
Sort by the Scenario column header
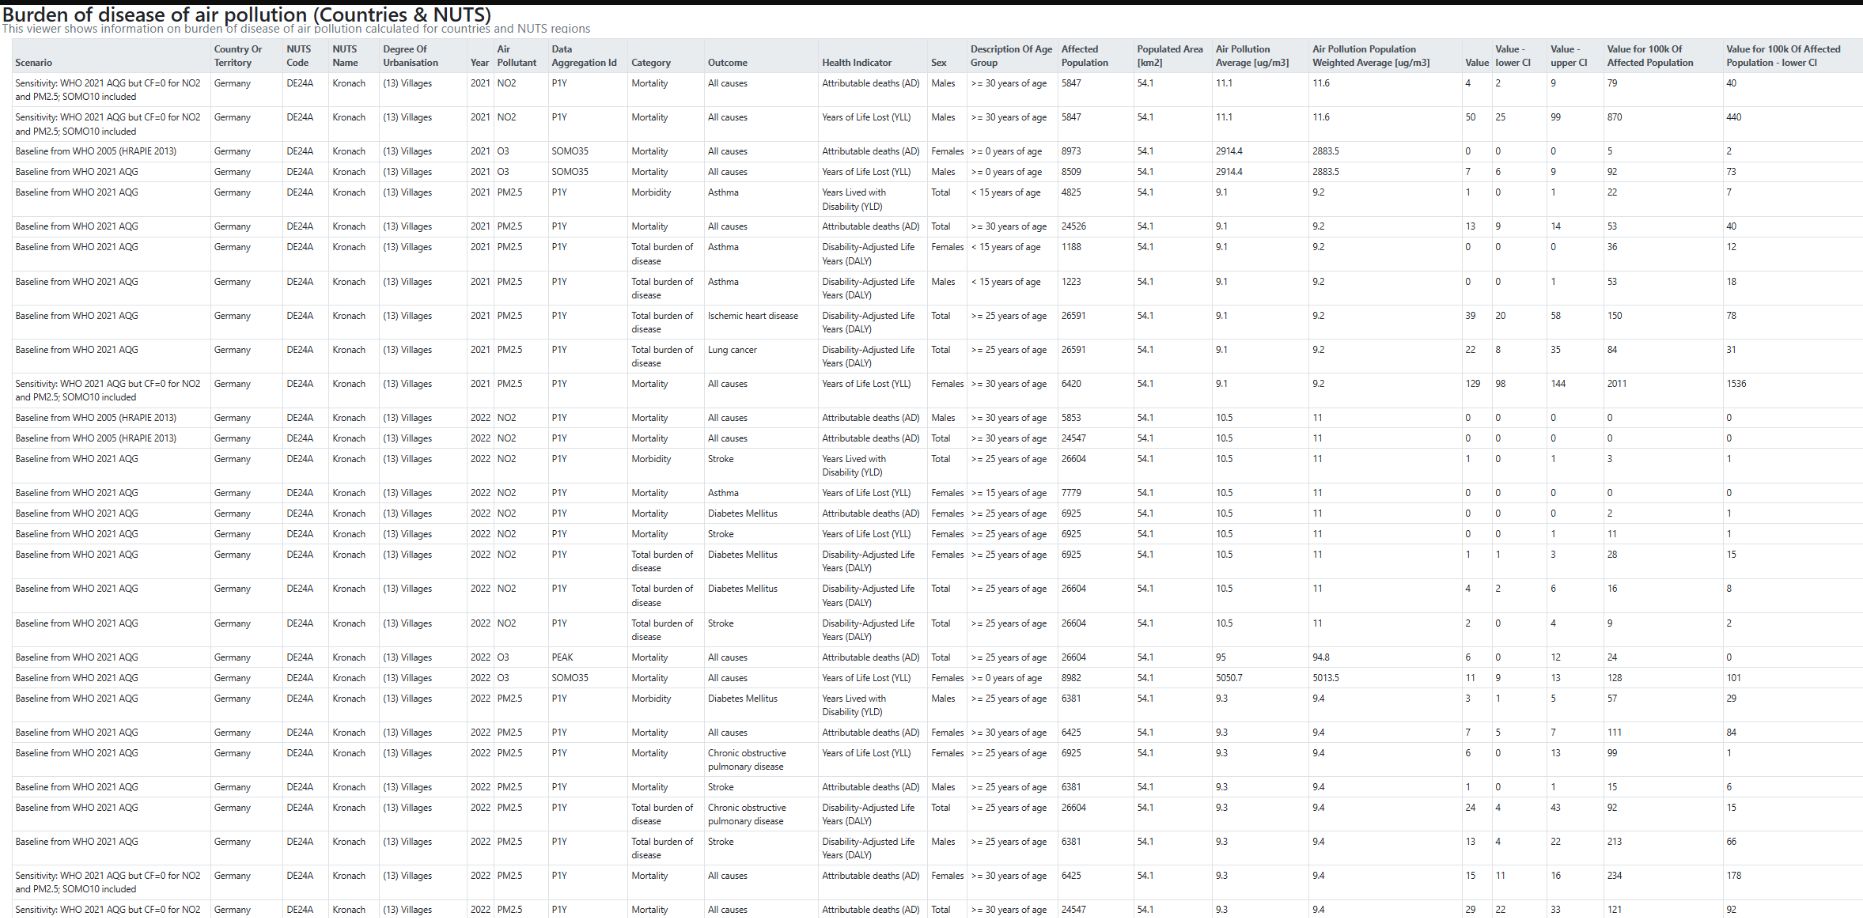click(x=33, y=62)
